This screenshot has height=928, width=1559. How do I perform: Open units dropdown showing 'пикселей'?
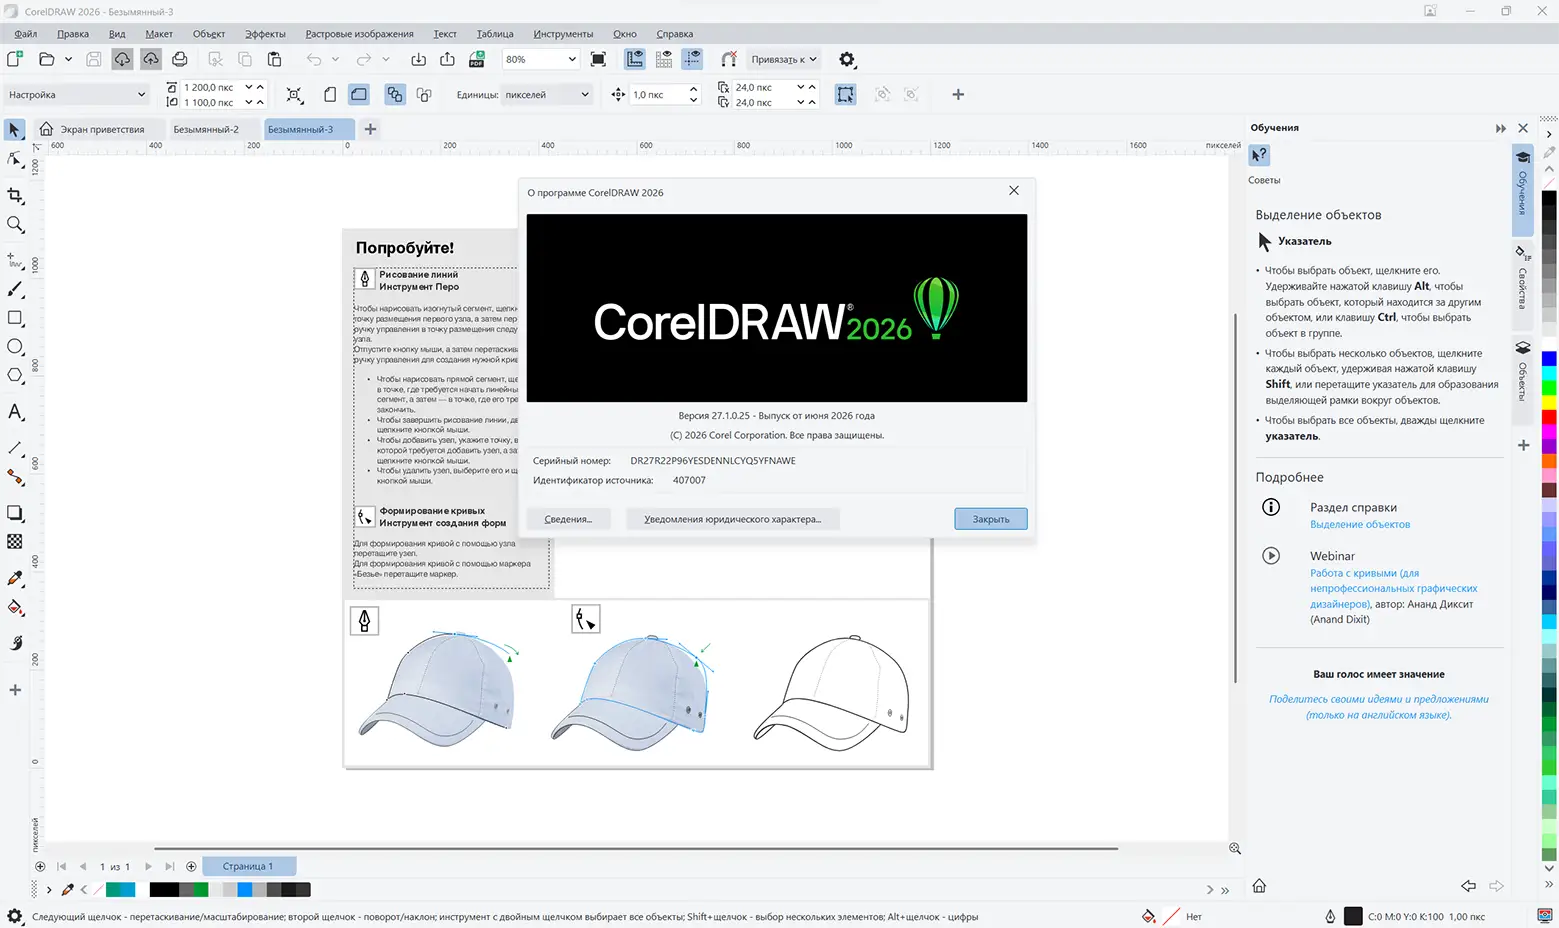(x=547, y=95)
